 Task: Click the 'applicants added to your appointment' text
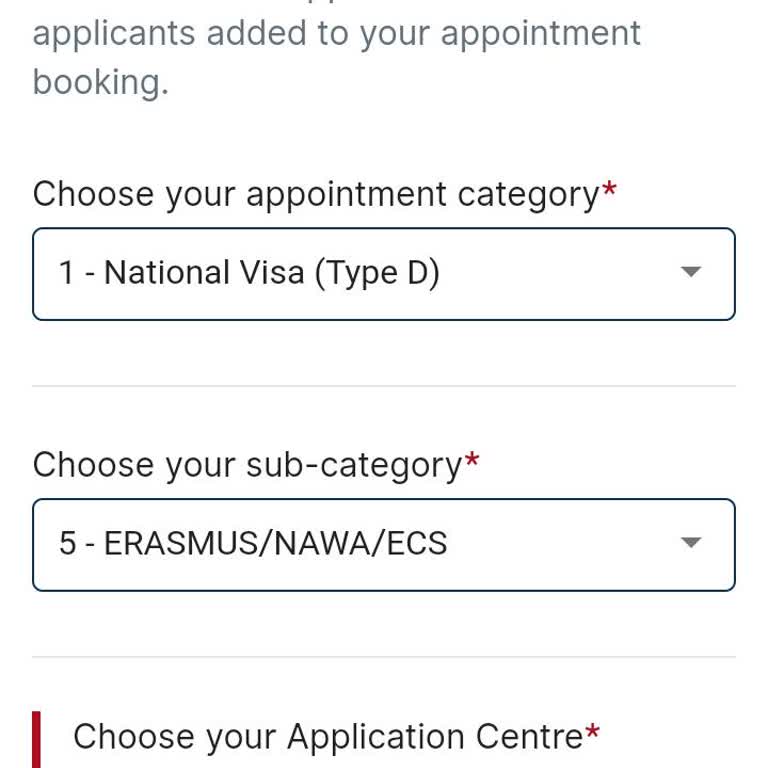pyautogui.click(x=336, y=33)
